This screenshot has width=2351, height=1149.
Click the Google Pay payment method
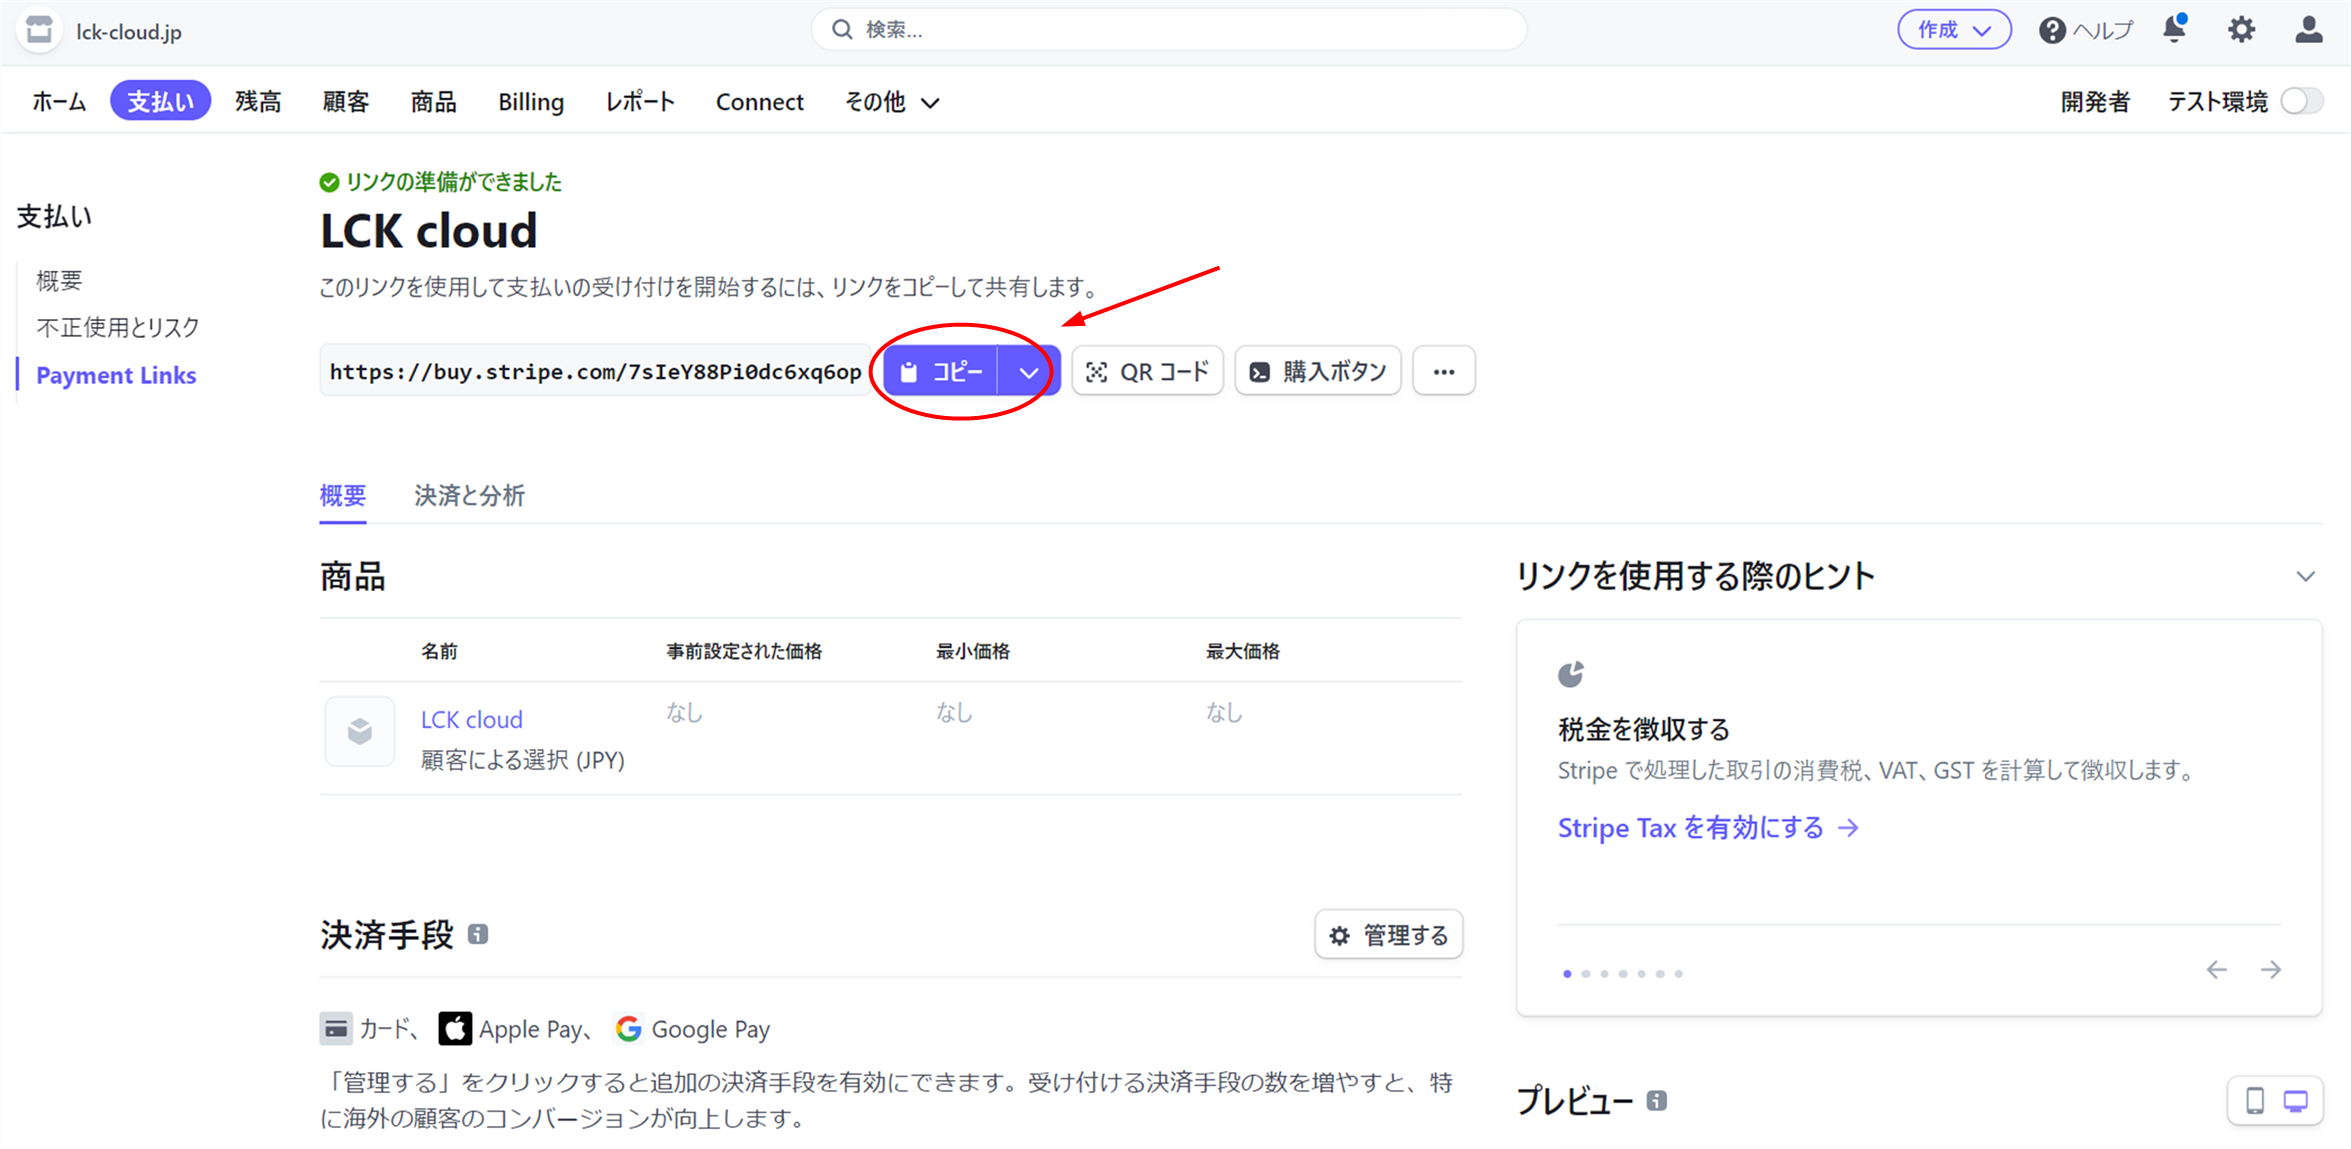[692, 1029]
